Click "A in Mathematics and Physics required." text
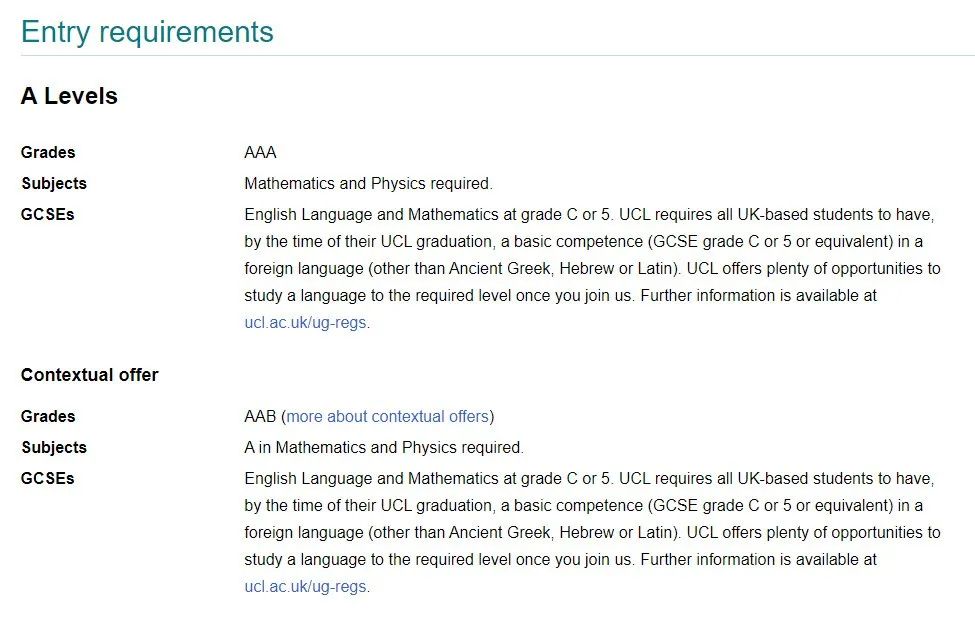 [x=383, y=447]
